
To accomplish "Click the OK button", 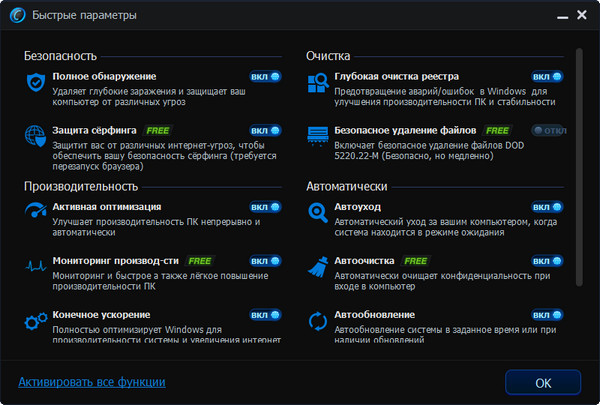I will coord(543,382).
